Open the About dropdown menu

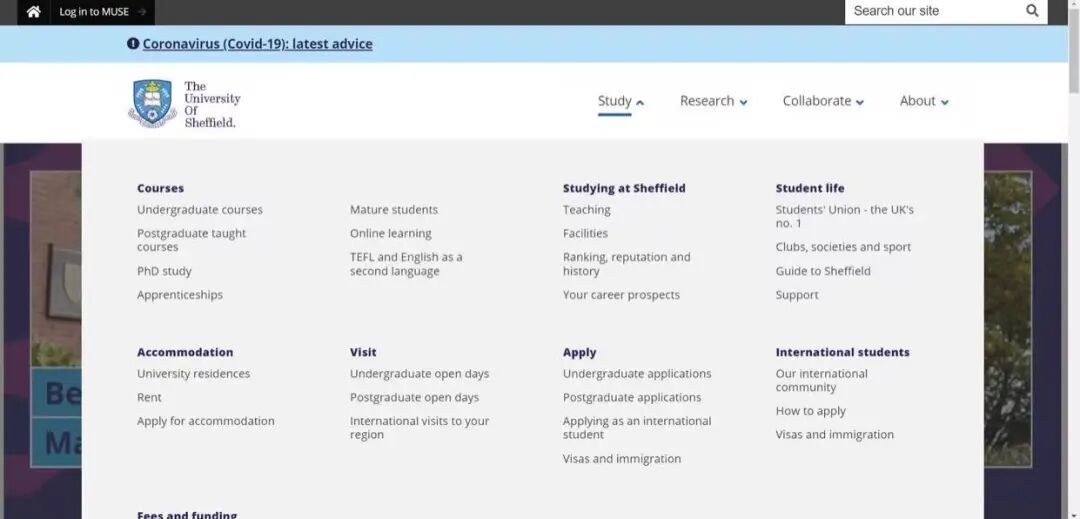pyautogui.click(x=923, y=101)
